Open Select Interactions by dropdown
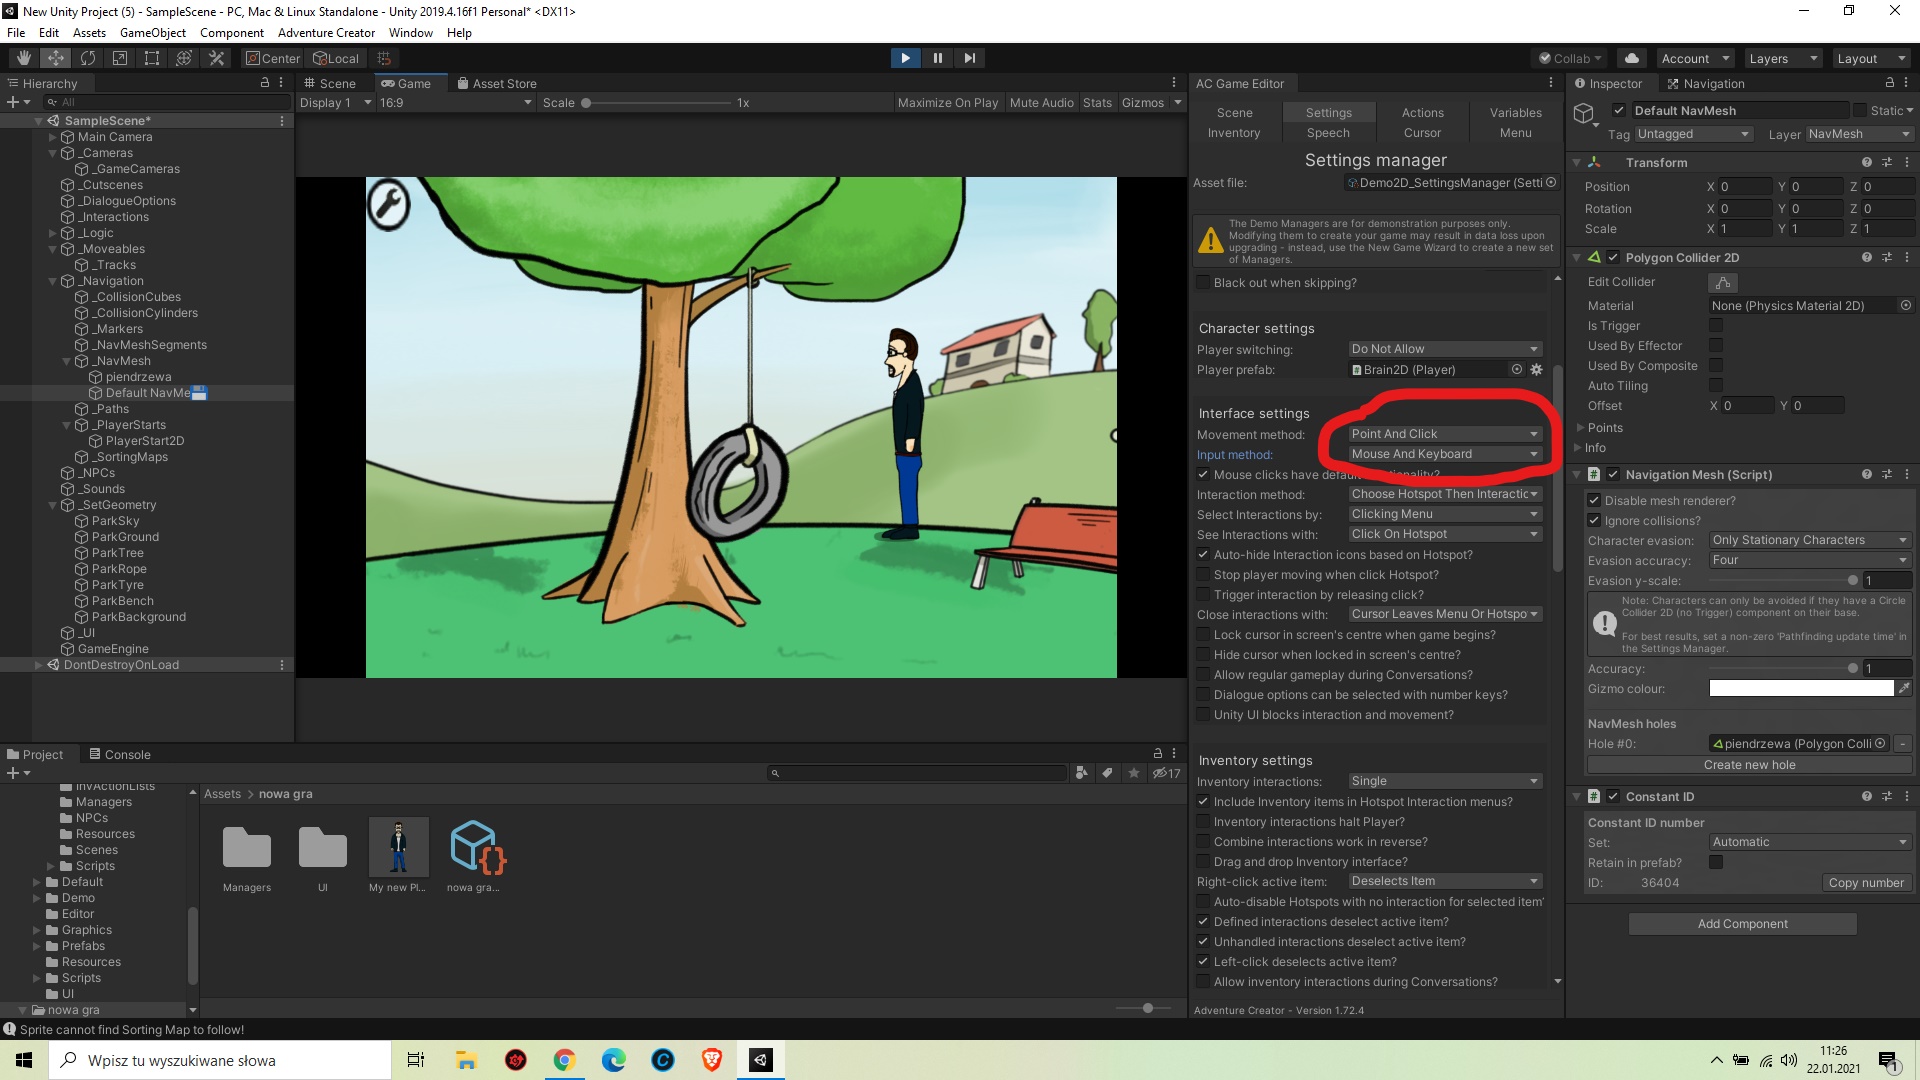The width and height of the screenshot is (1920, 1080). [x=1445, y=514]
